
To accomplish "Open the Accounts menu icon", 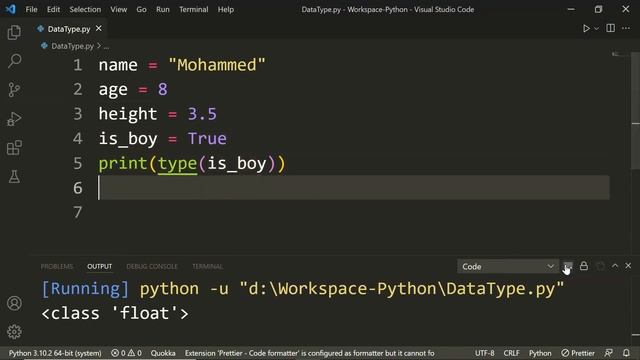I will pos(14,303).
